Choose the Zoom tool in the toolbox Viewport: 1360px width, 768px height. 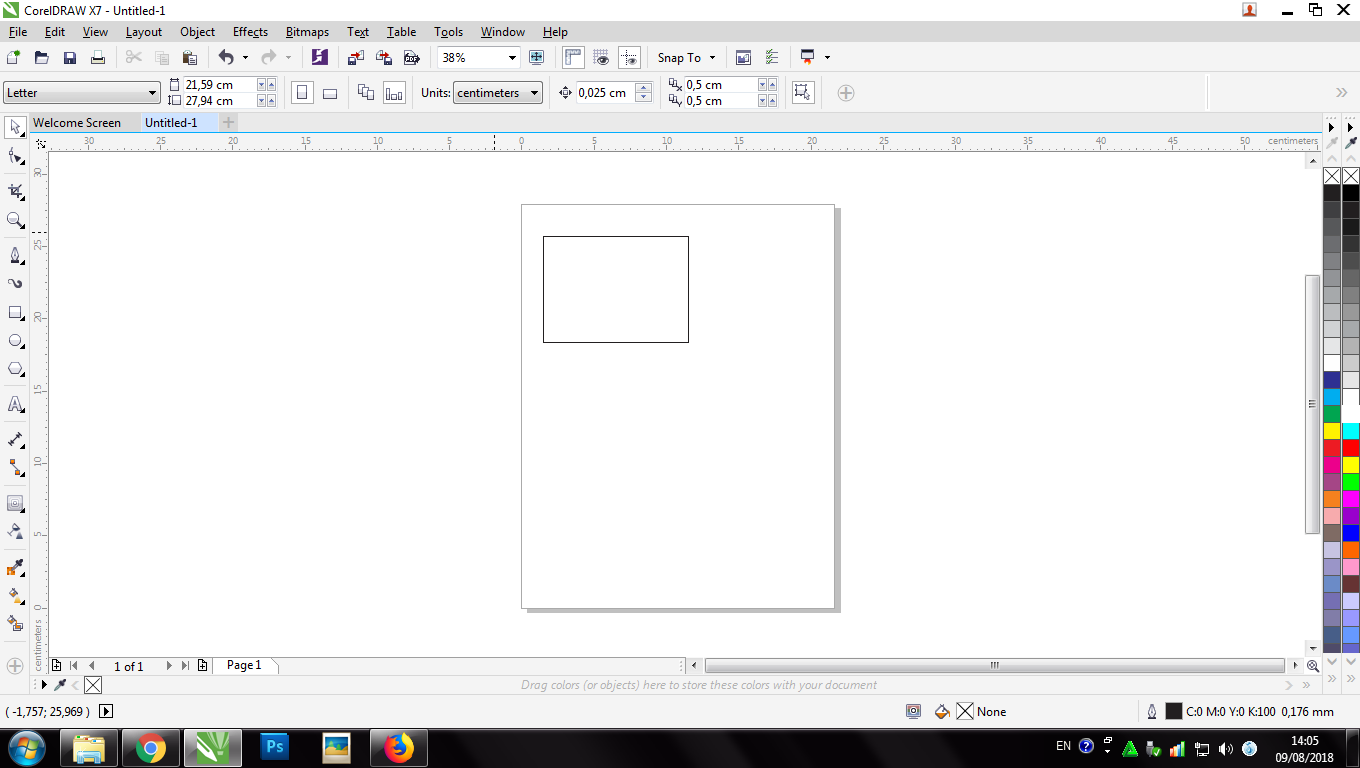[15, 220]
